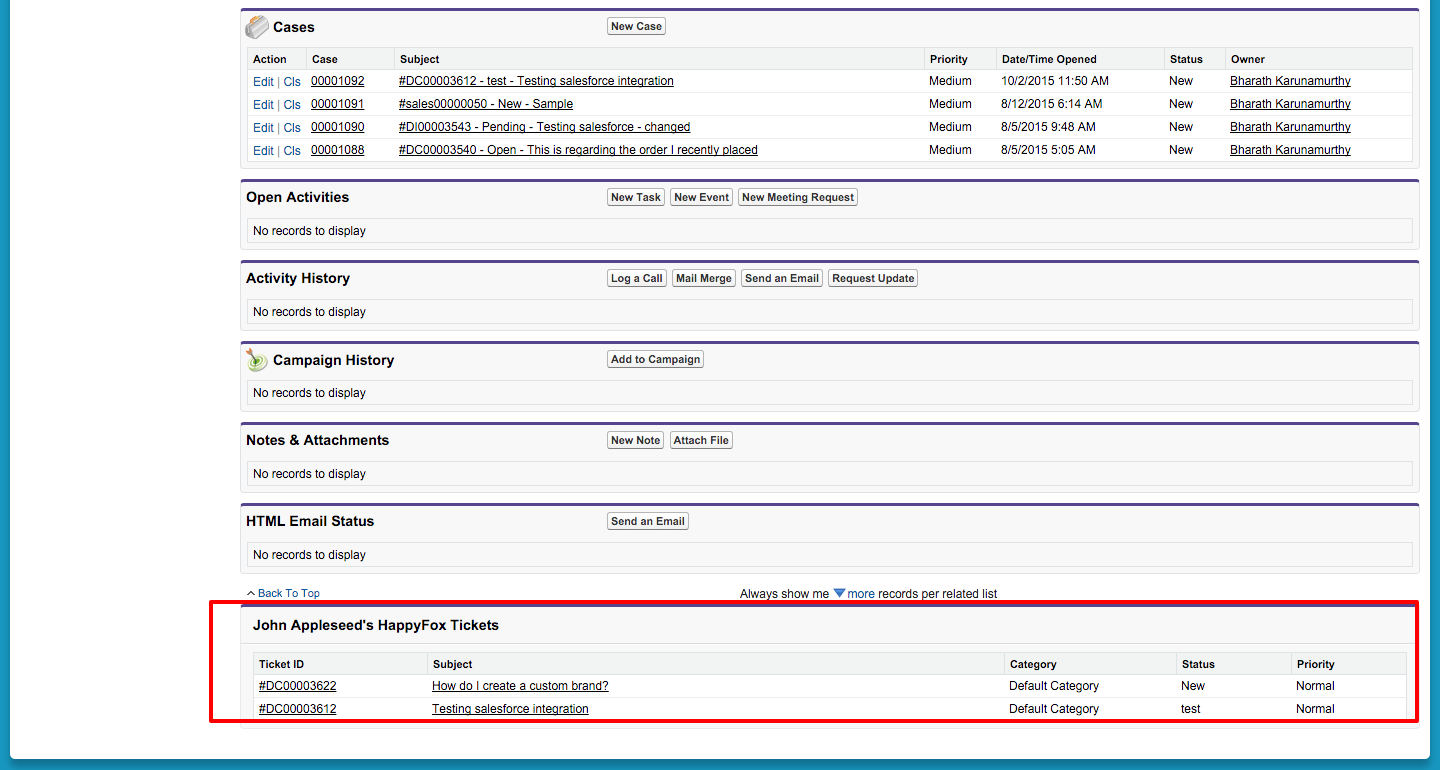
Task: Open case number 00001092
Action: coord(338,81)
